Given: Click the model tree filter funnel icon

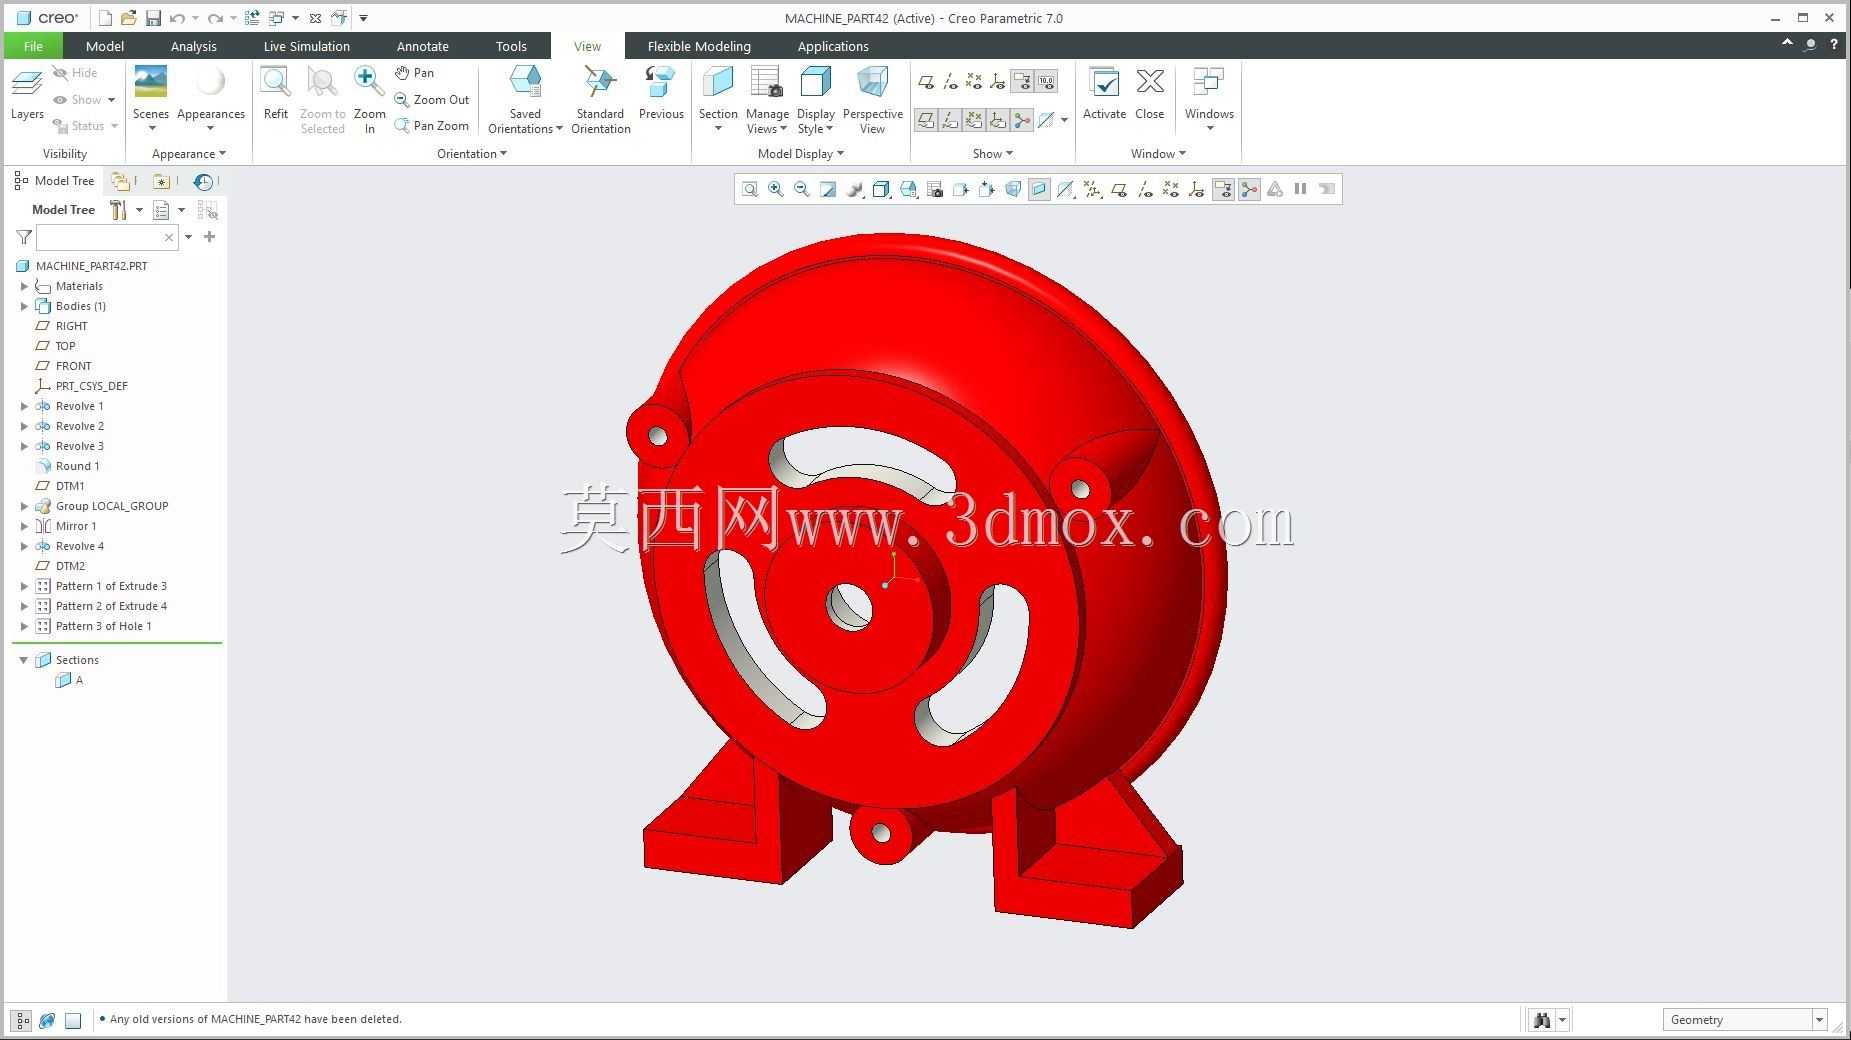Looking at the screenshot, I should coord(24,237).
